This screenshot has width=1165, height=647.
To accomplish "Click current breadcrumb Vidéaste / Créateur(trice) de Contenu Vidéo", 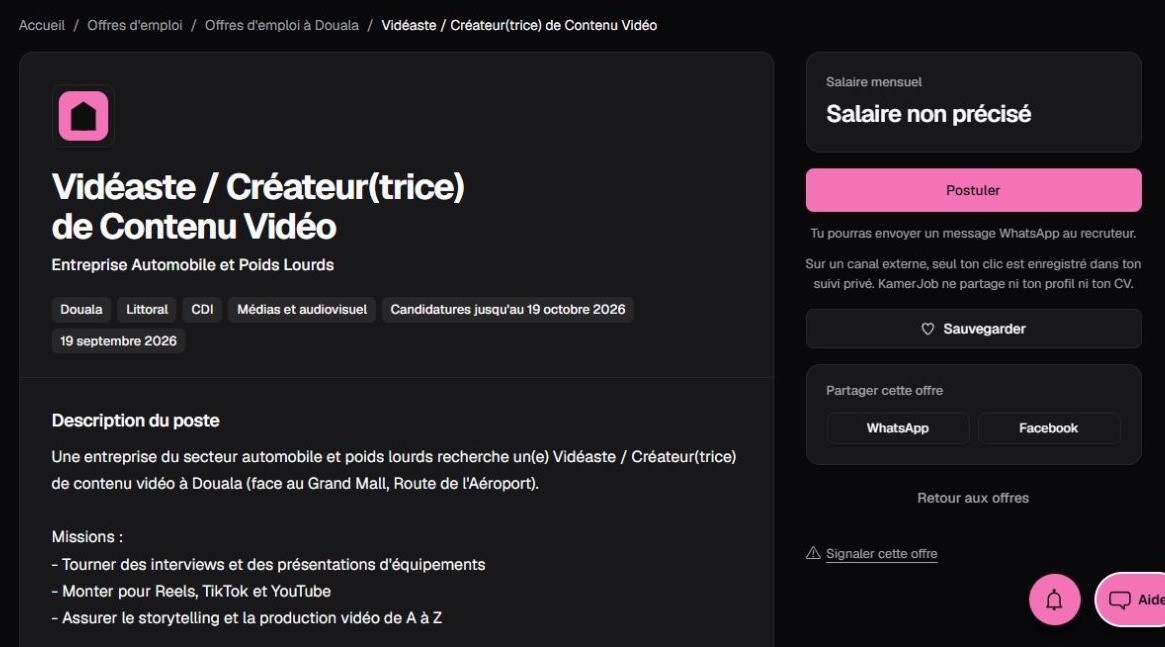I will [519, 25].
